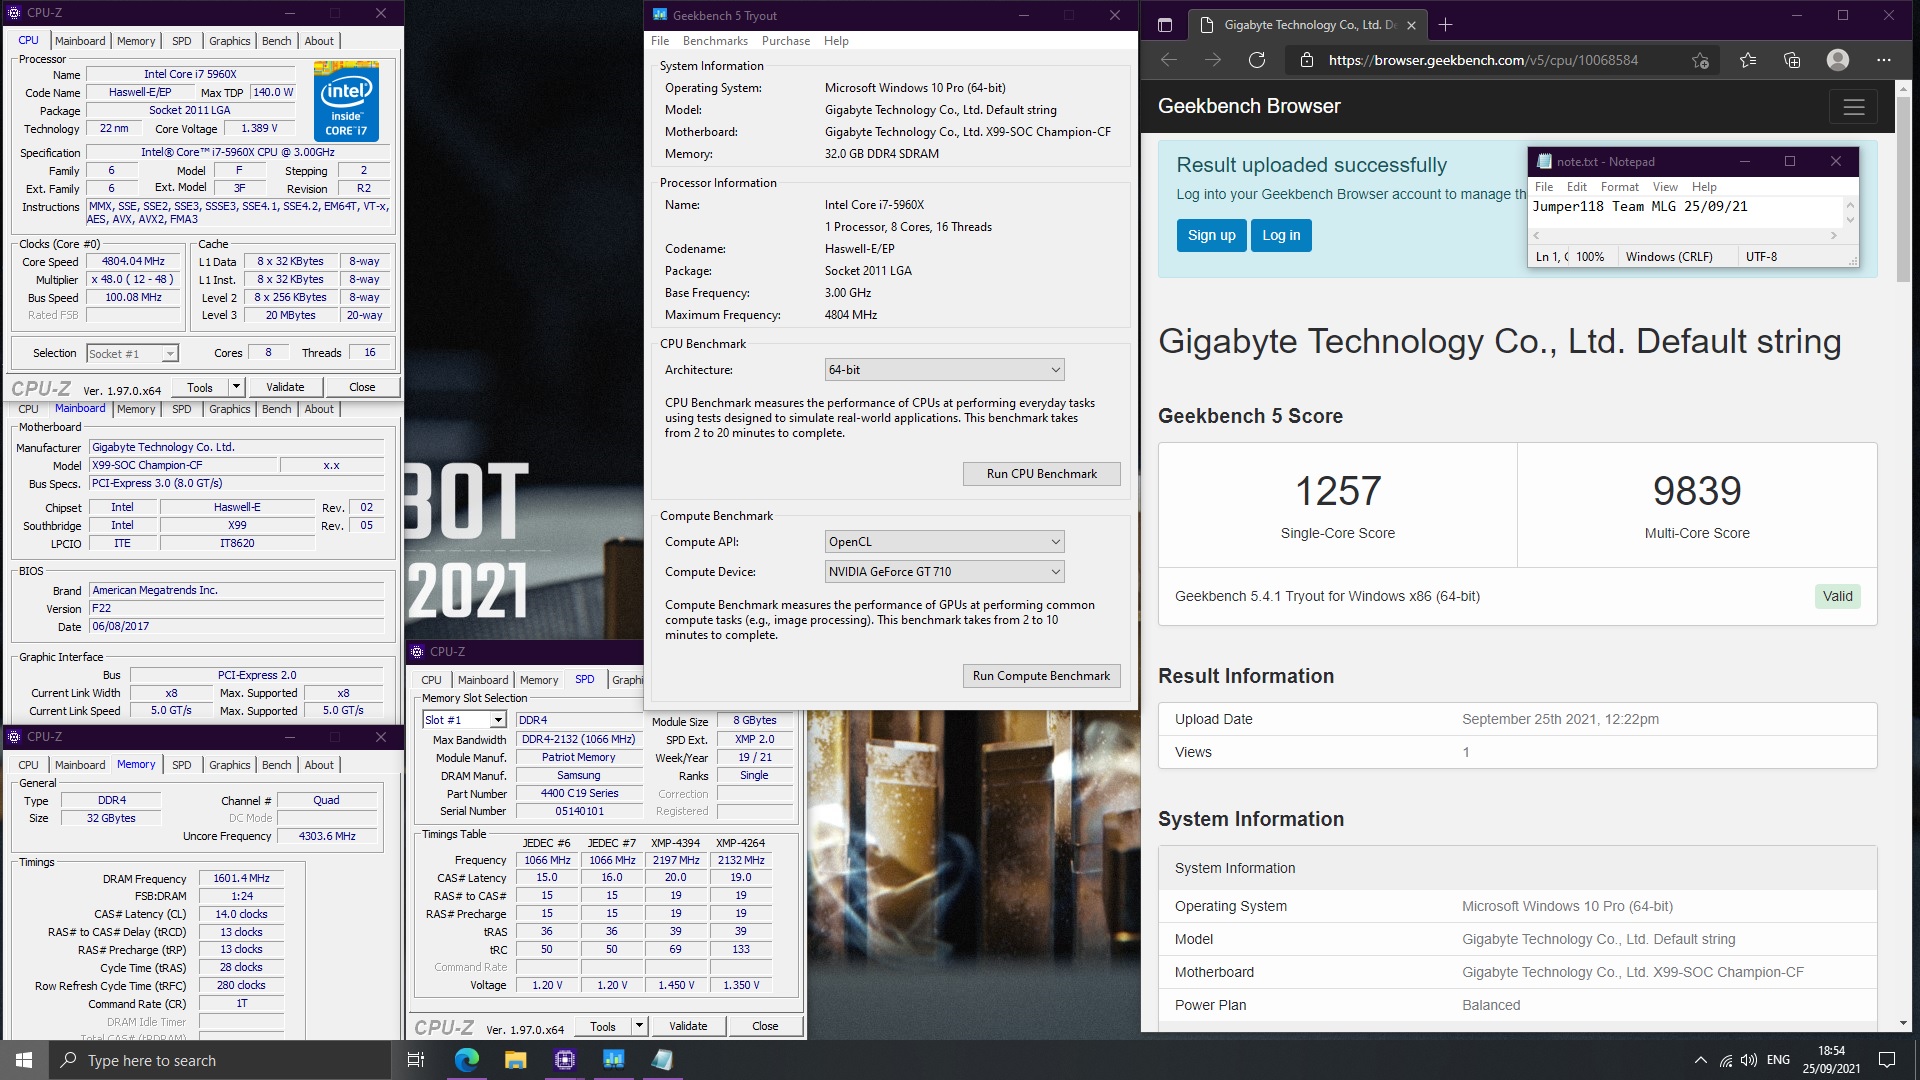Open the File menu in Geekbench
The width and height of the screenshot is (1920, 1080).
point(660,41)
